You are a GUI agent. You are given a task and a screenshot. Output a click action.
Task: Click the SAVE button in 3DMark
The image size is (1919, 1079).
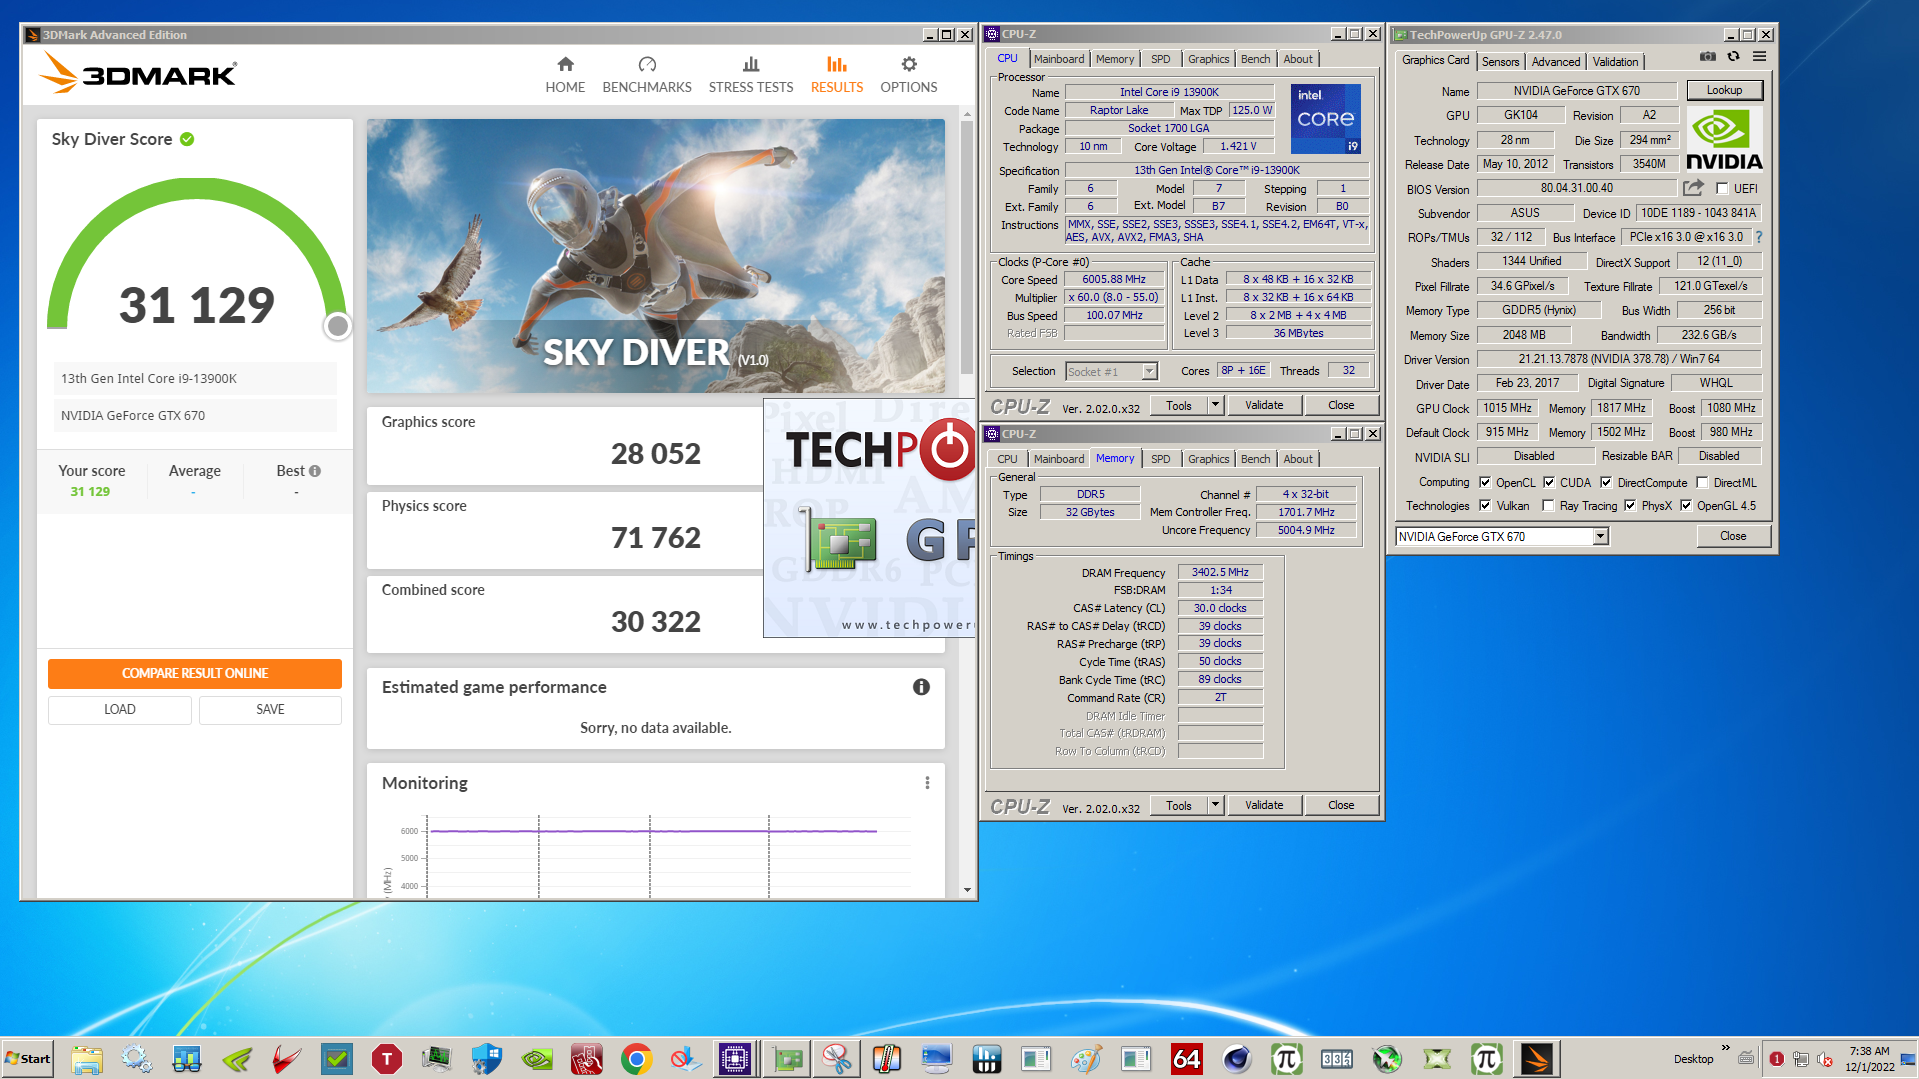tap(270, 709)
